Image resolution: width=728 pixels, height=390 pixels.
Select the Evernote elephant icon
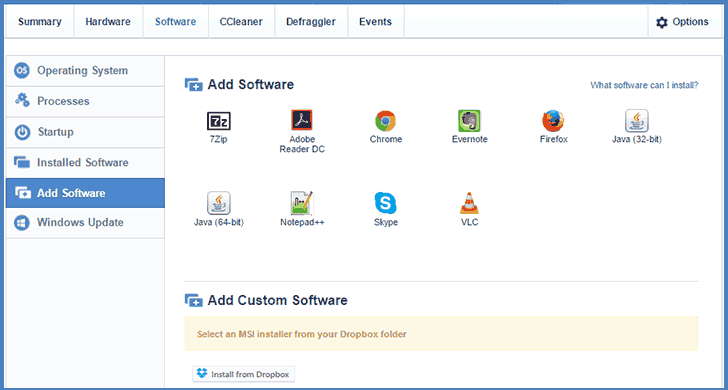click(x=469, y=121)
